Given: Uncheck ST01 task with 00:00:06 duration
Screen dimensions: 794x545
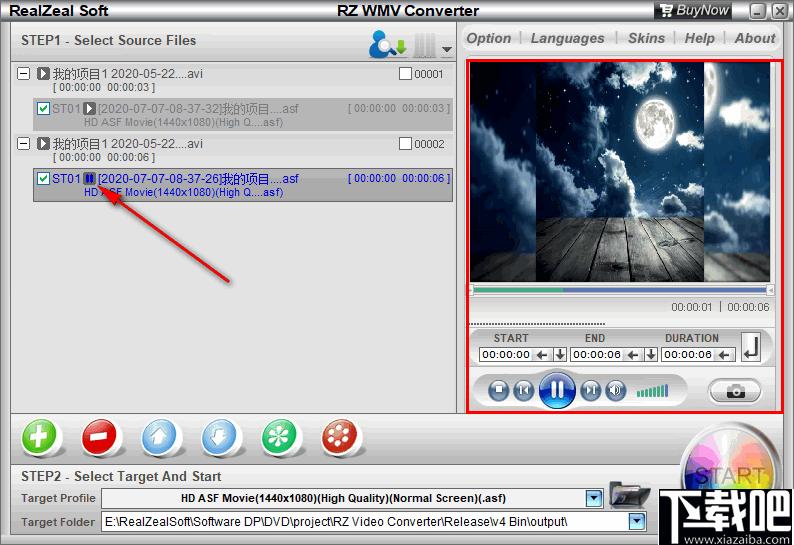Looking at the screenshot, I should tap(44, 178).
